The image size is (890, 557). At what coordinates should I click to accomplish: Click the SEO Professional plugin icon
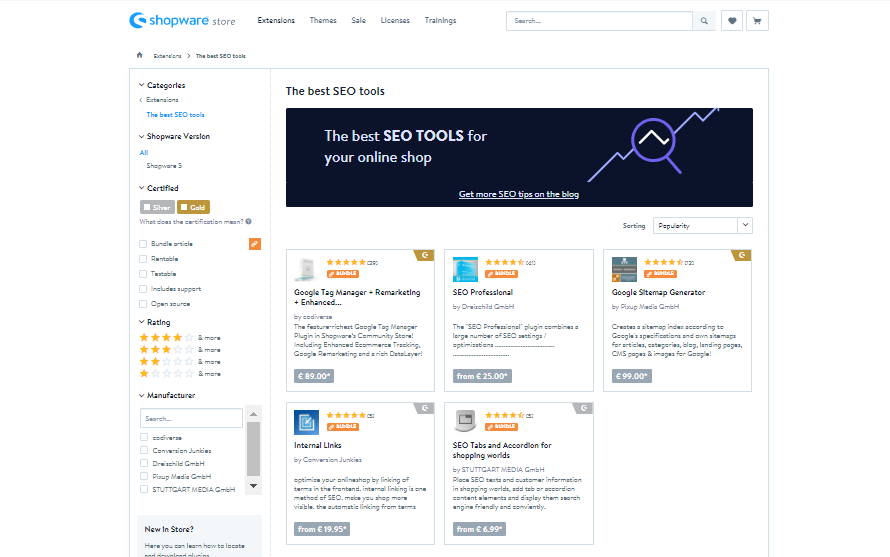point(465,269)
